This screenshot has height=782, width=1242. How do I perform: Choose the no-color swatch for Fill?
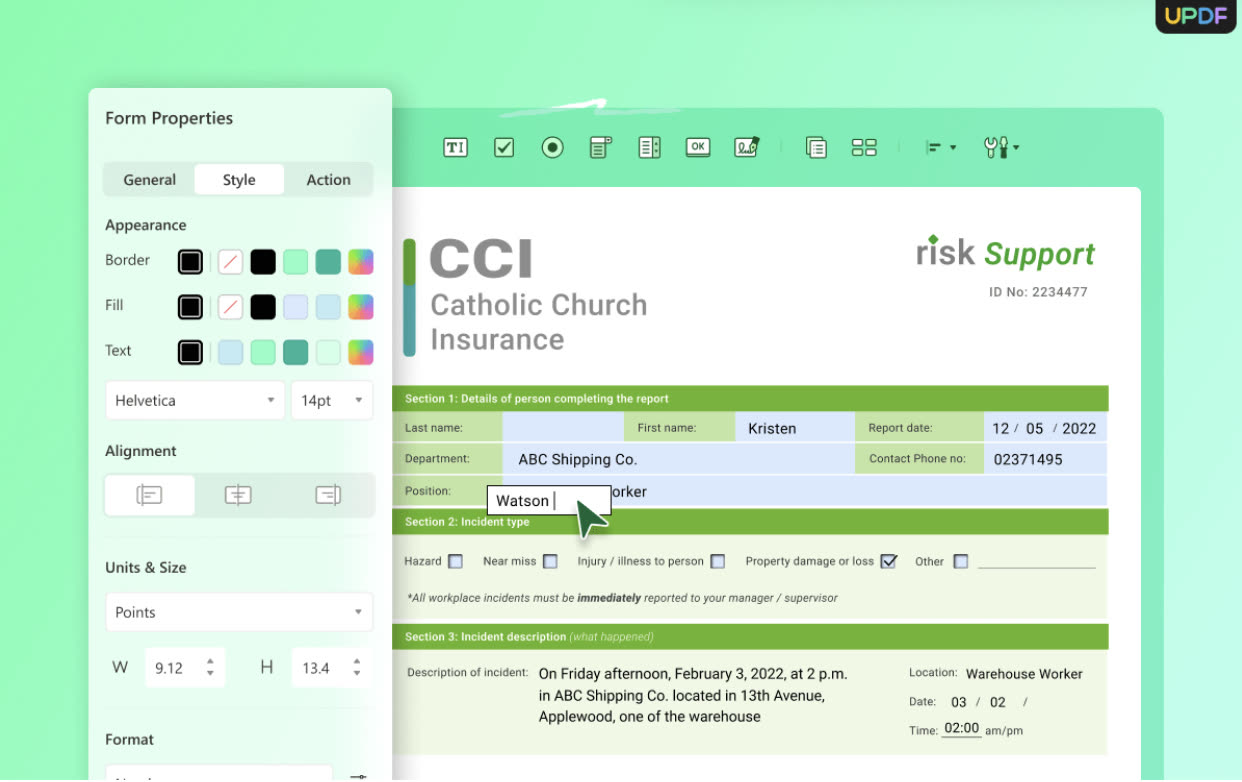tap(231, 307)
